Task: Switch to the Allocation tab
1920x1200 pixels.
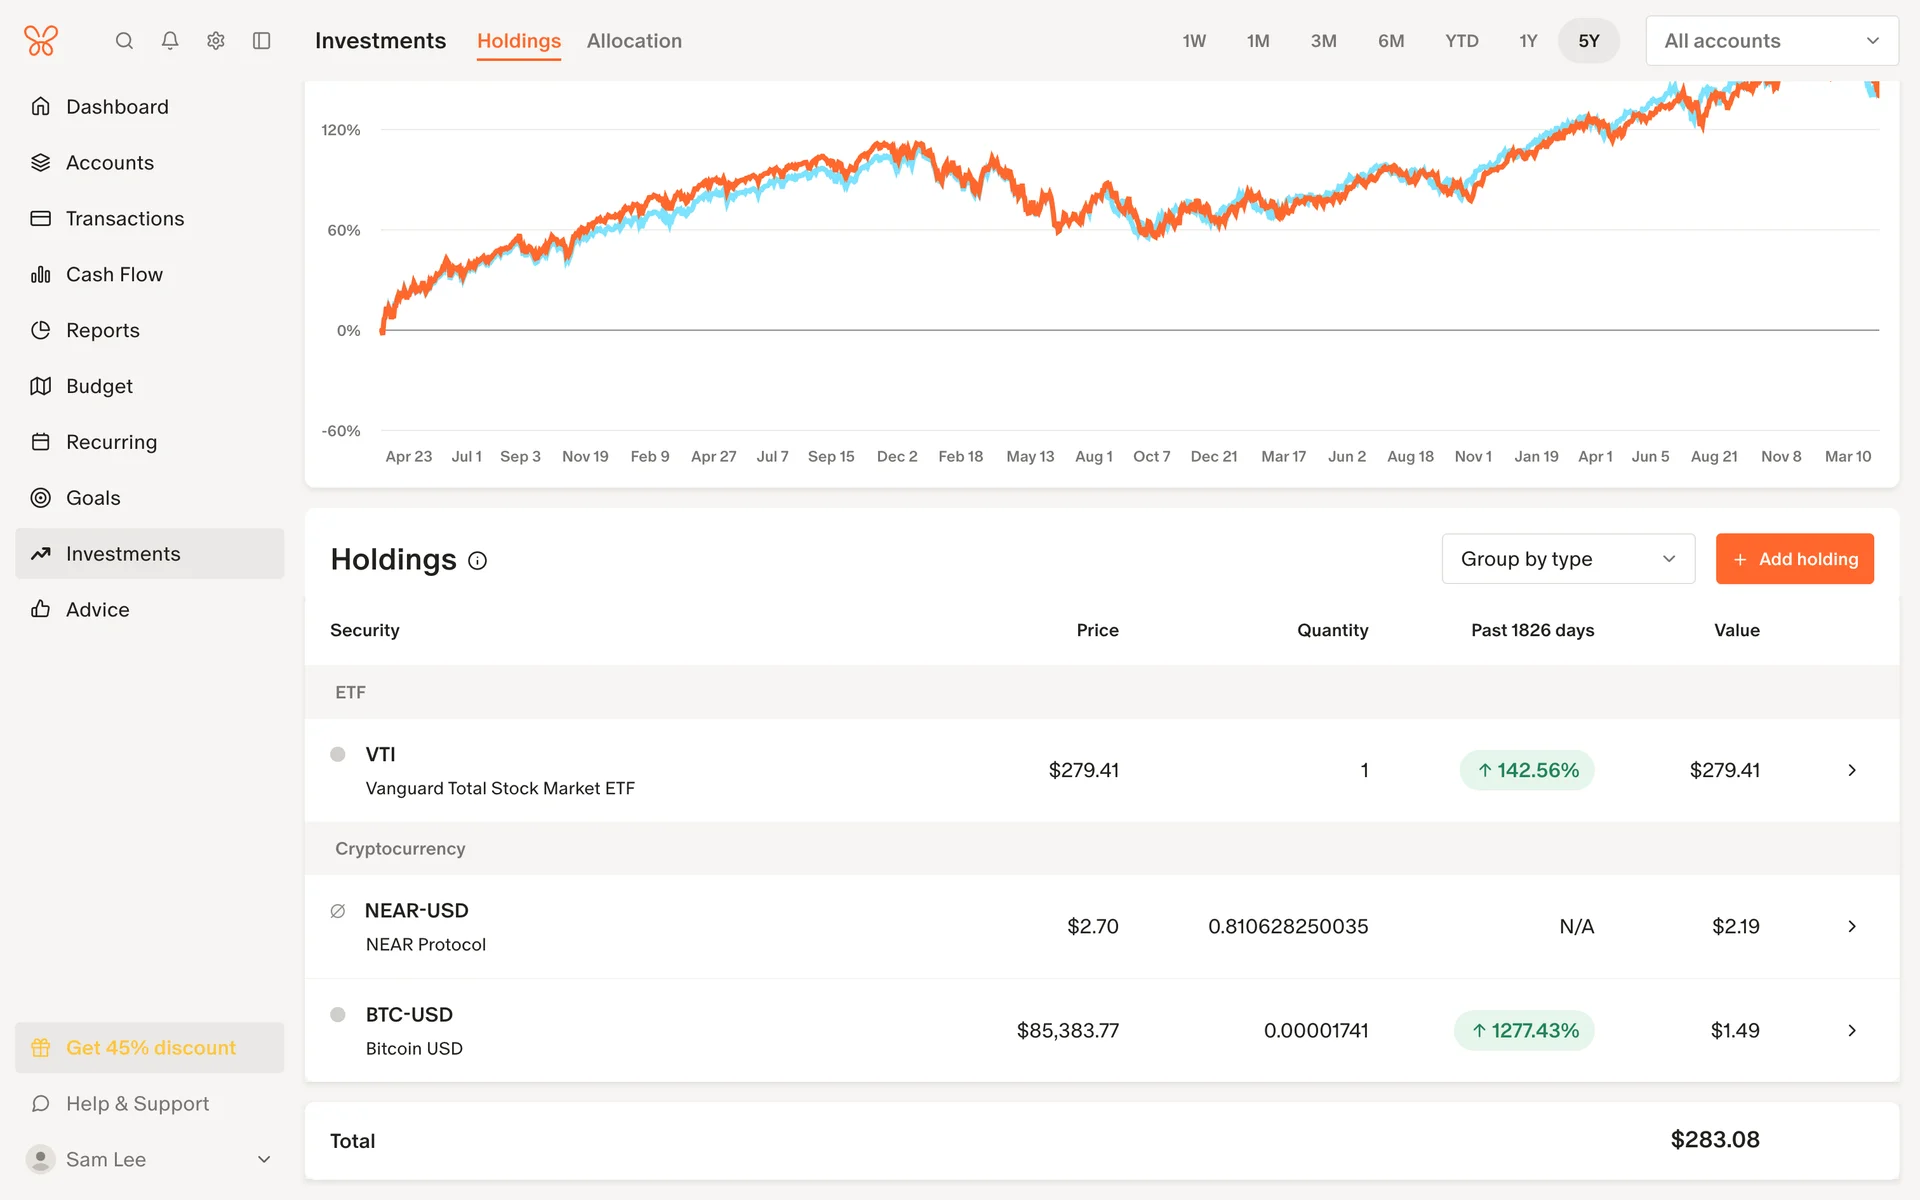Action: (634, 41)
